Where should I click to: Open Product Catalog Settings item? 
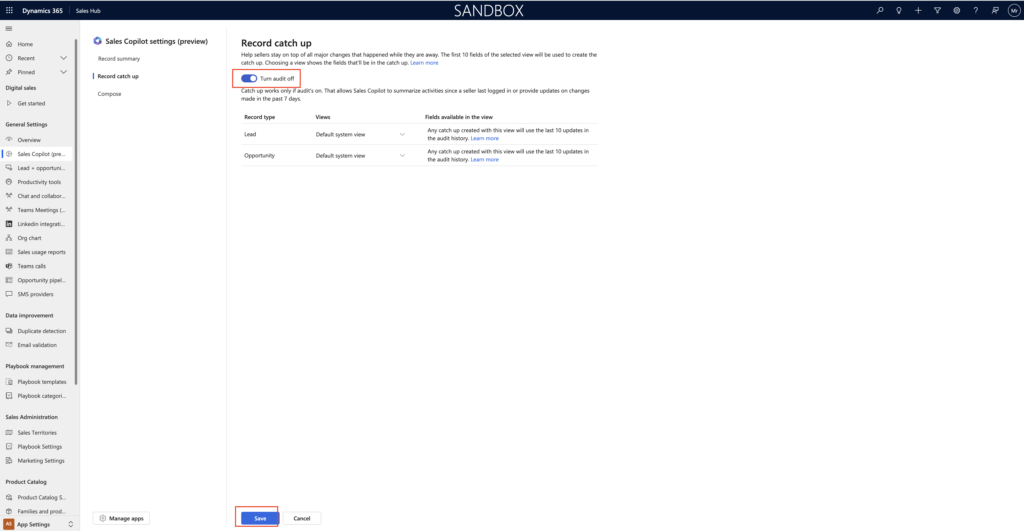38,498
